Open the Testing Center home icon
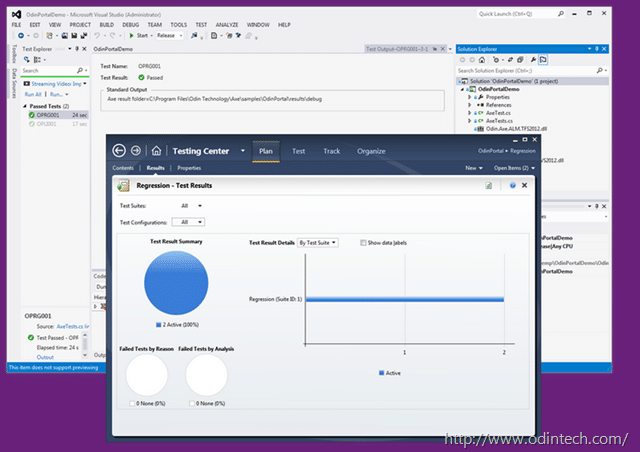 pos(156,151)
